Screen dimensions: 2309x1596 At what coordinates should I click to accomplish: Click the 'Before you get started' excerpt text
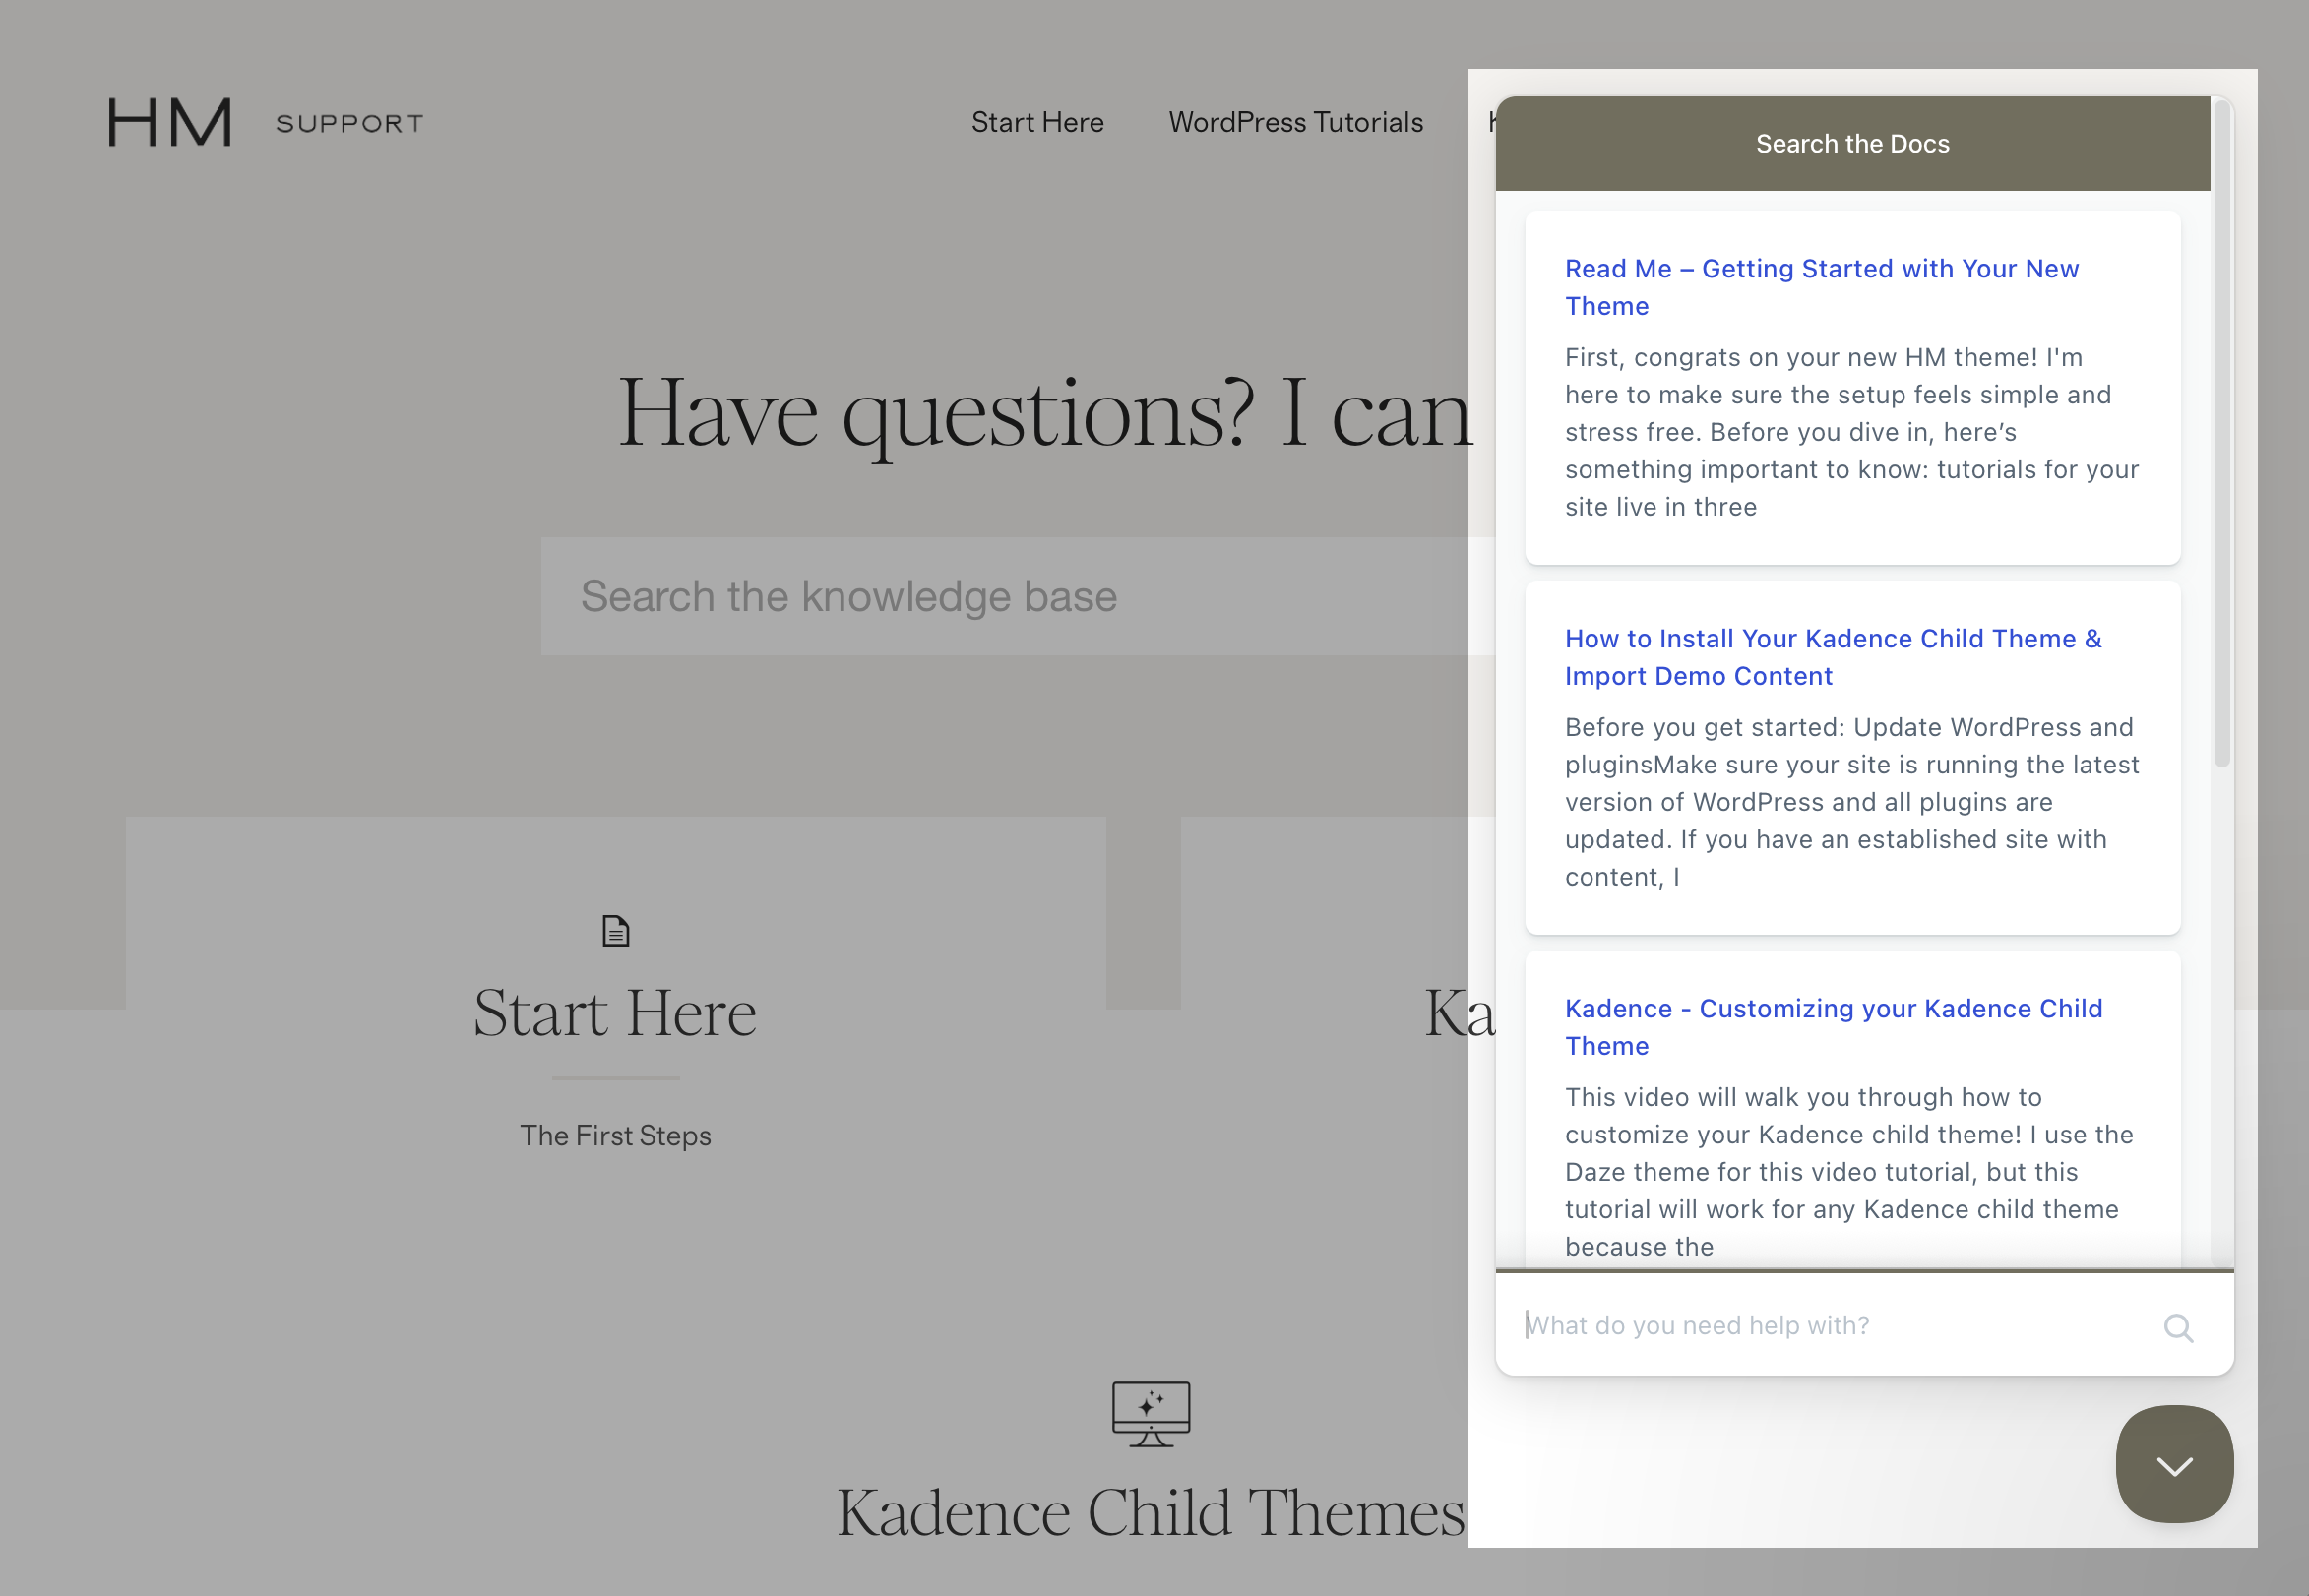point(1851,802)
